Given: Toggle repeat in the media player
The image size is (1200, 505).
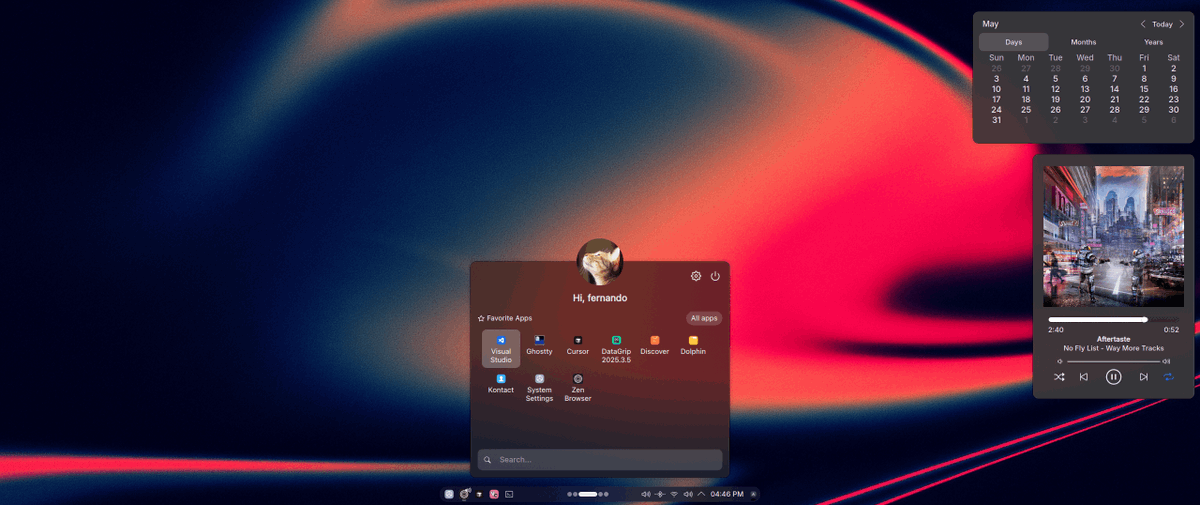Looking at the screenshot, I should (x=1168, y=377).
